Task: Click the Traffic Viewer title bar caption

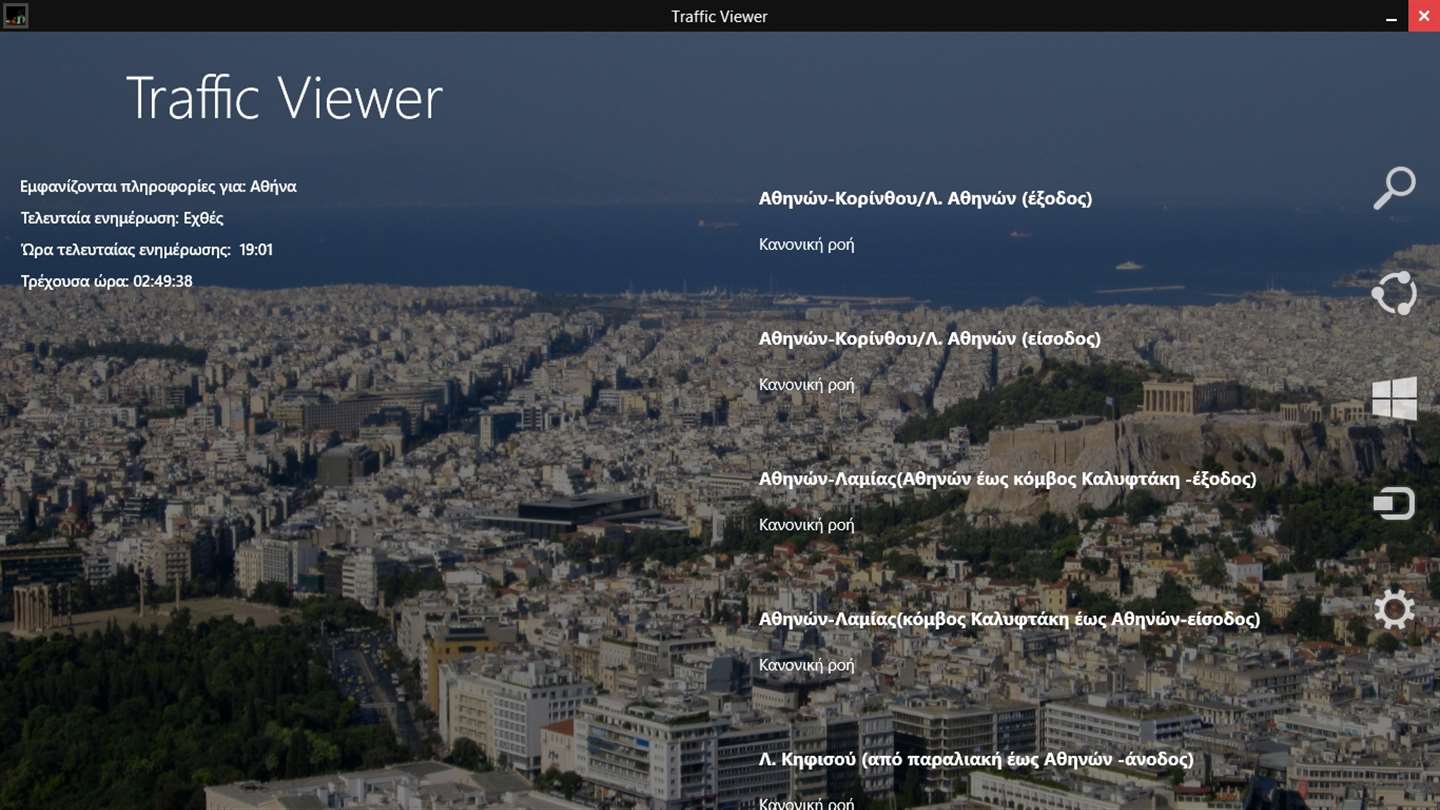Action: click(x=719, y=16)
